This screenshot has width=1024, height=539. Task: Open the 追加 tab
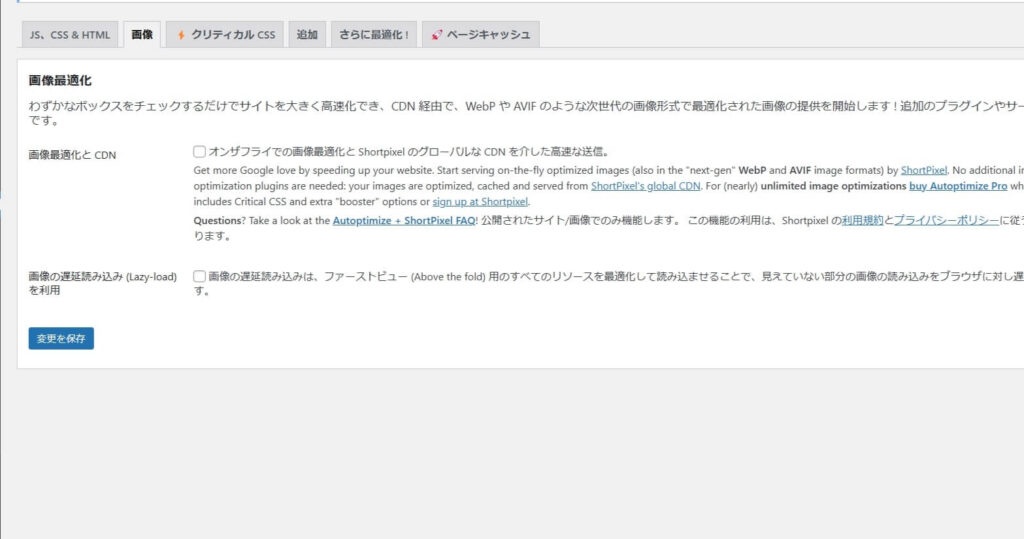coord(306,35)
